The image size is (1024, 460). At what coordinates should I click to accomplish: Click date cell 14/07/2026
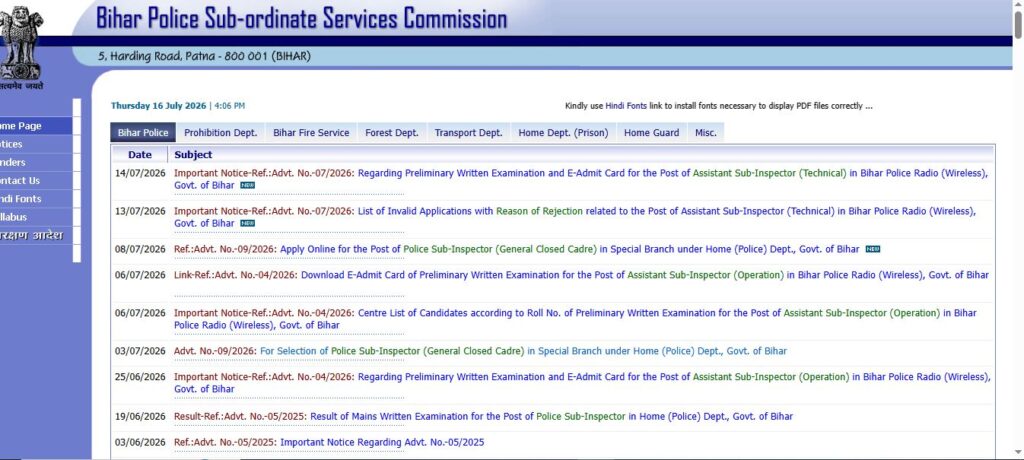coord(140,173)
